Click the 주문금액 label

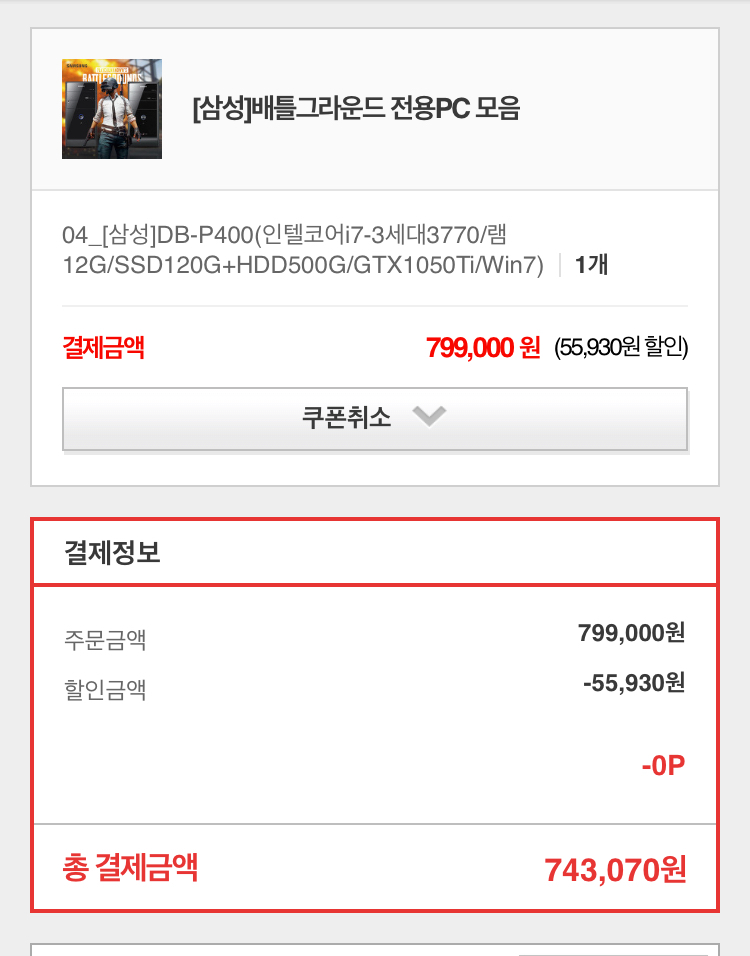[105, 640]
